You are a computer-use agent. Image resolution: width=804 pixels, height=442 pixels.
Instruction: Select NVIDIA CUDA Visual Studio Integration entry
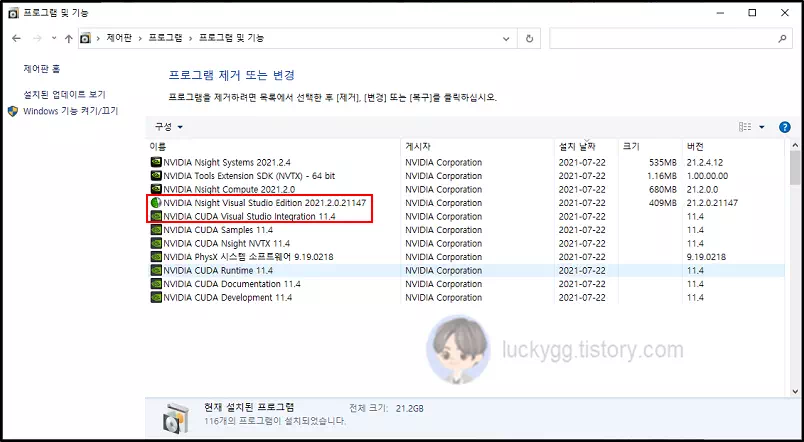coord(249,216)
